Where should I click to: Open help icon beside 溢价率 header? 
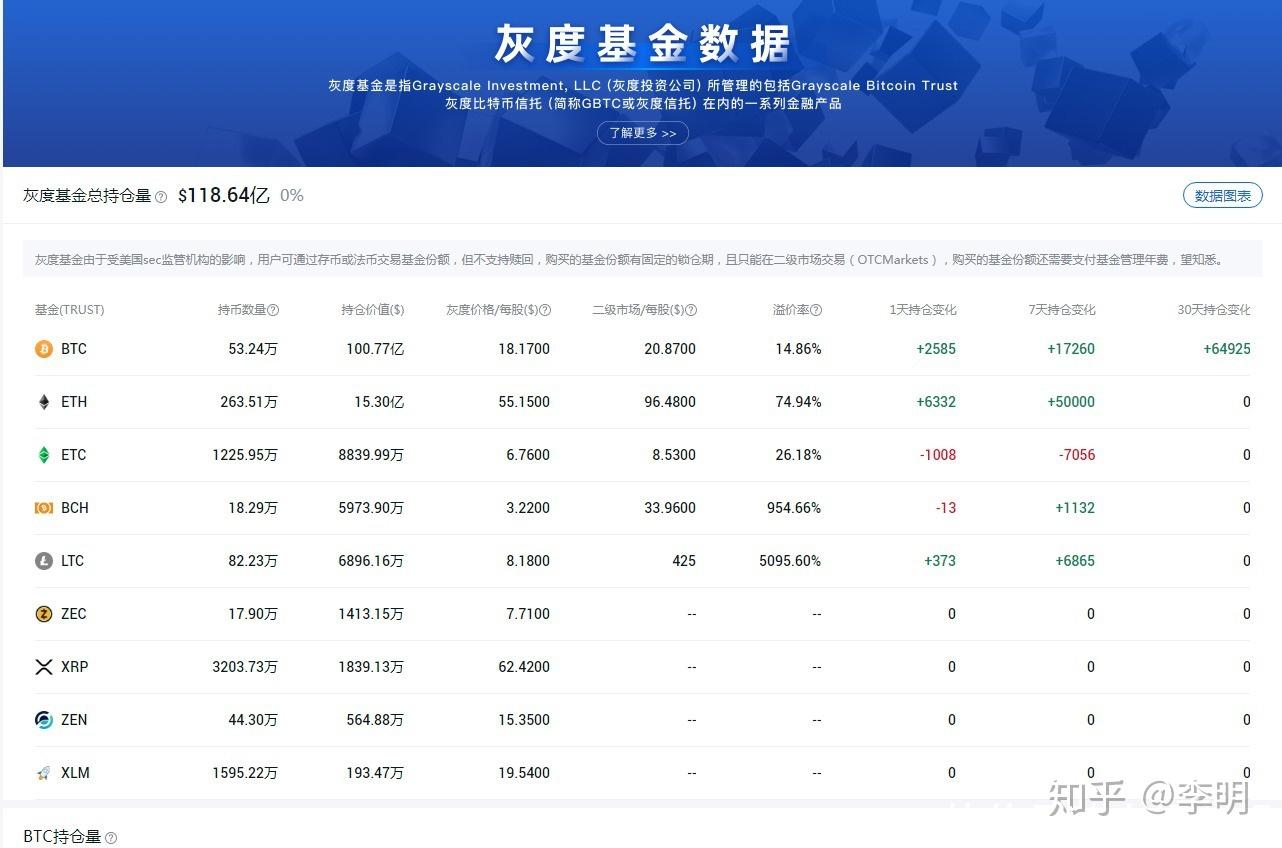pyautogui.click(x=817, y=310)
